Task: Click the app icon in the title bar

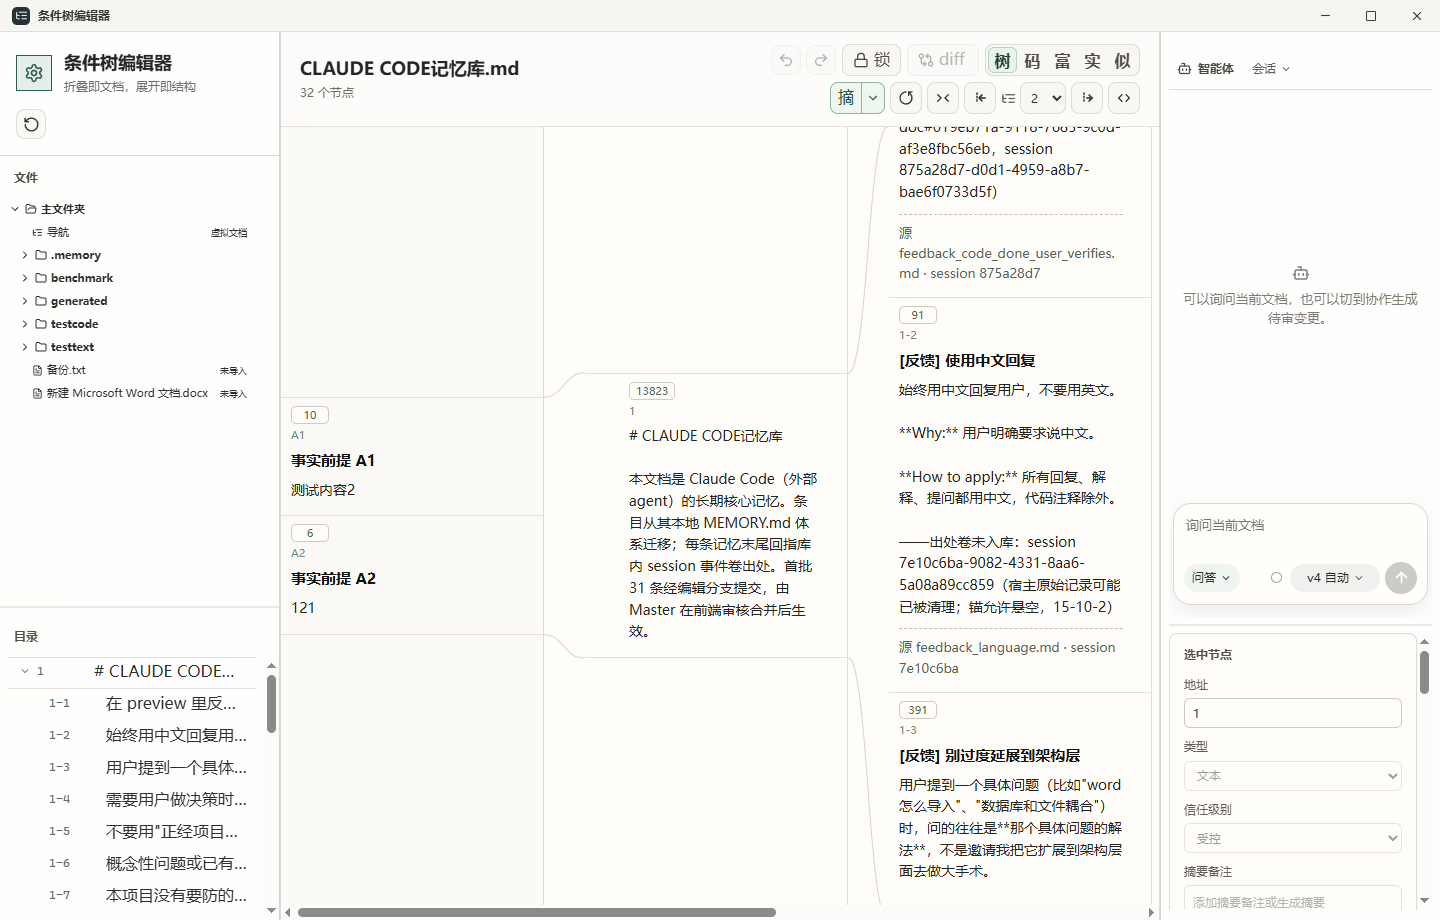Action: coord(20,15)
